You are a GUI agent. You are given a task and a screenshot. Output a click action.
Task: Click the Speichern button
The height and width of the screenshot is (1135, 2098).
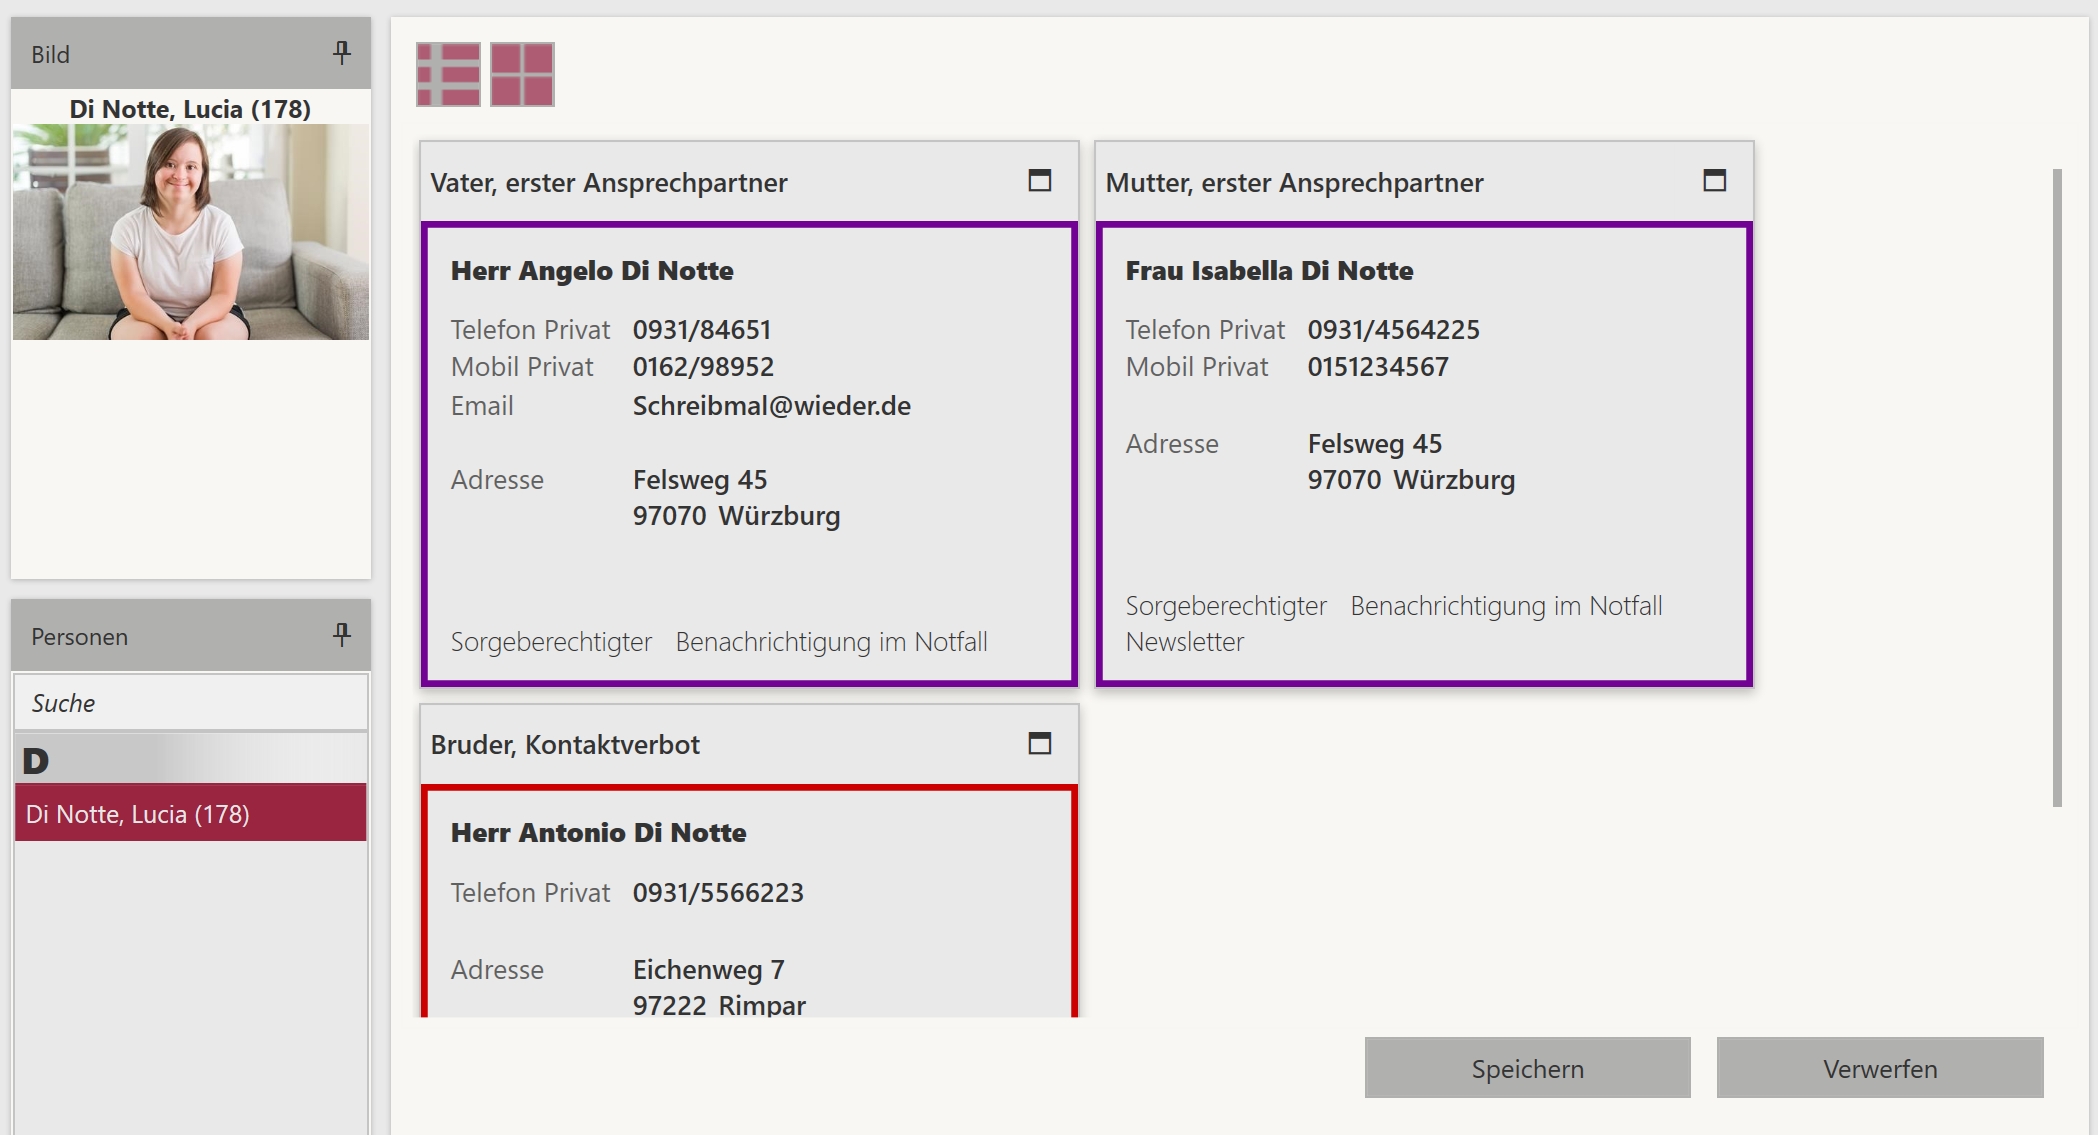pos(1527,1068)
